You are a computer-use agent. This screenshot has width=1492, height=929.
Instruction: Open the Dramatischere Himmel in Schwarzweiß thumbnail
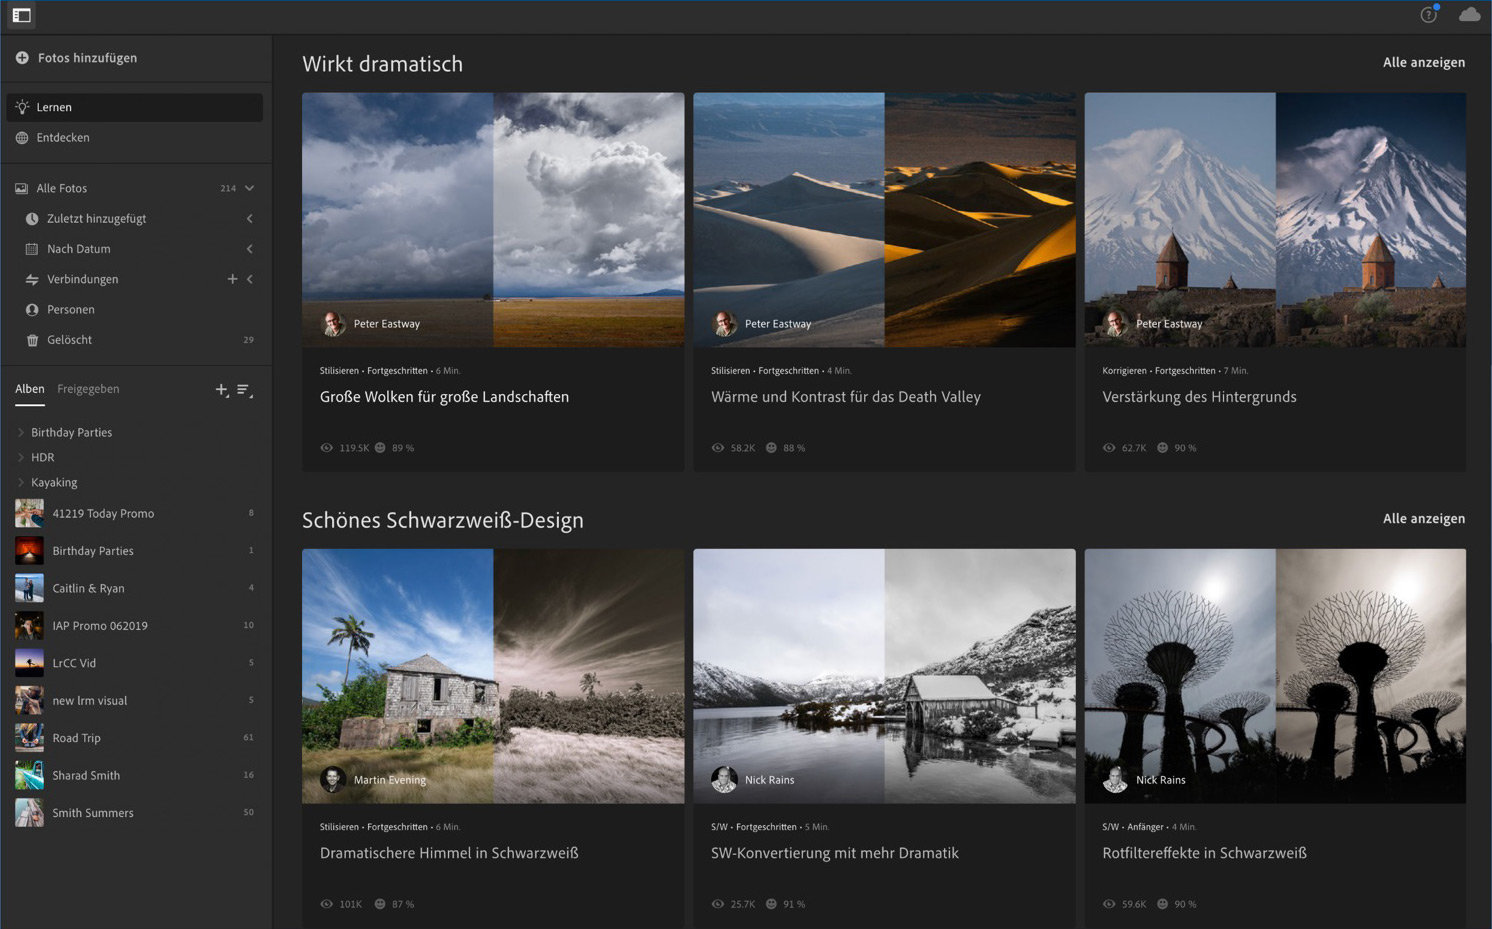[x=493, y=676]
